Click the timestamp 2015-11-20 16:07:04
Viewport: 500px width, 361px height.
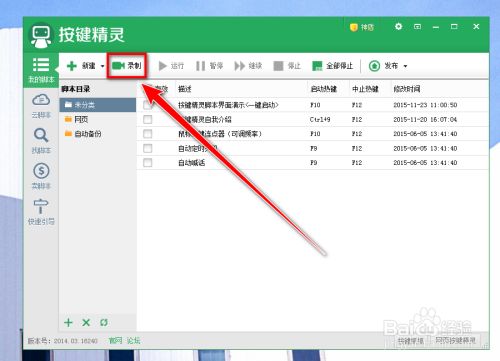[x=425, y=119]
